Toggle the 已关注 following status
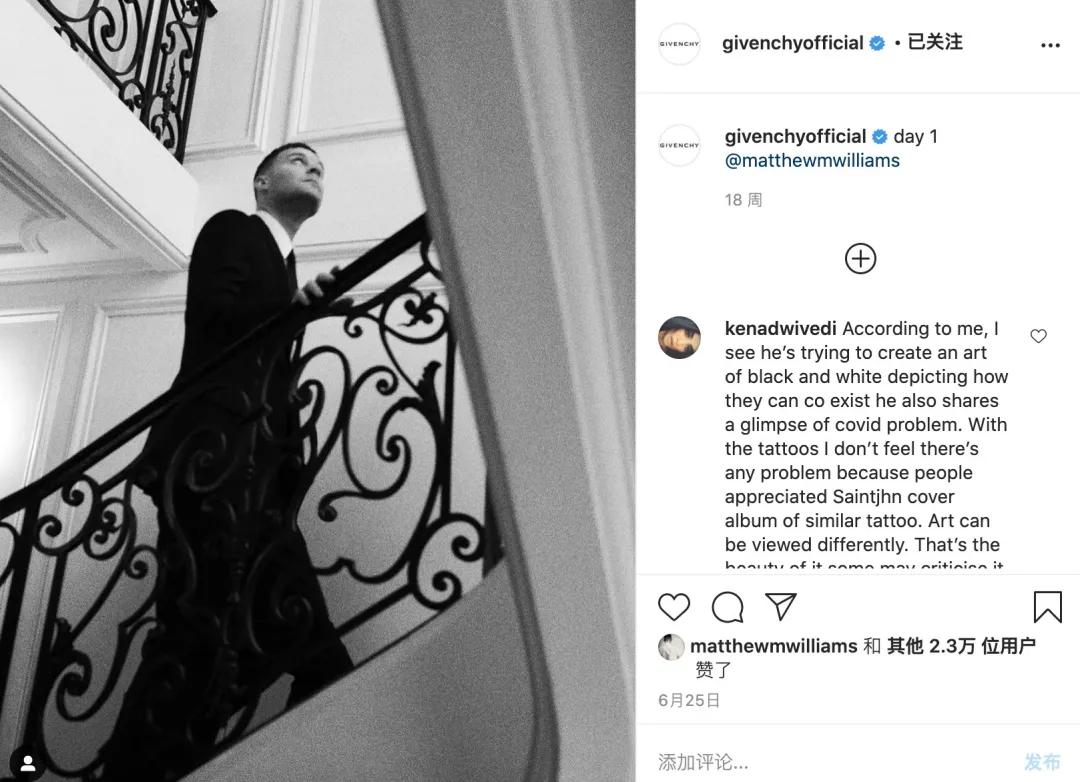This screenshot has height=782, width=1080. [x=935, y=42]
